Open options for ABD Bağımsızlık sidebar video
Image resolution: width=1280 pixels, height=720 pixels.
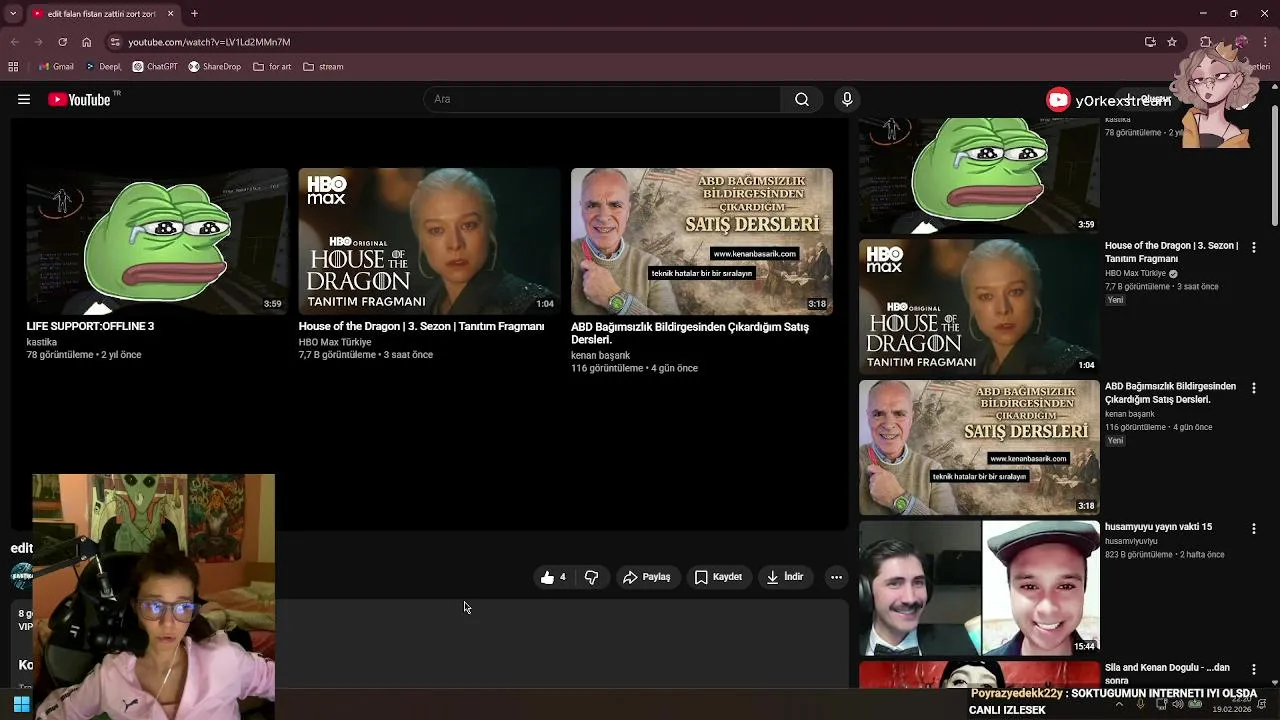click(x=1254, y=388)
